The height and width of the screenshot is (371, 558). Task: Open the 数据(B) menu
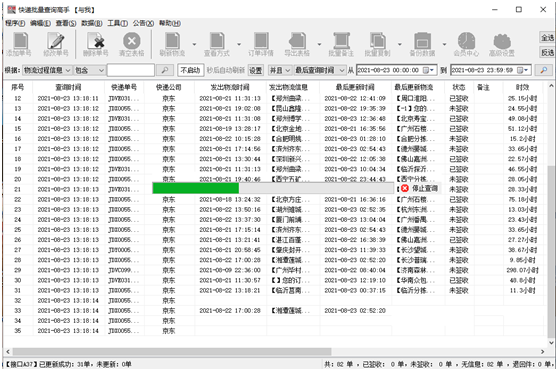point(92,23)
